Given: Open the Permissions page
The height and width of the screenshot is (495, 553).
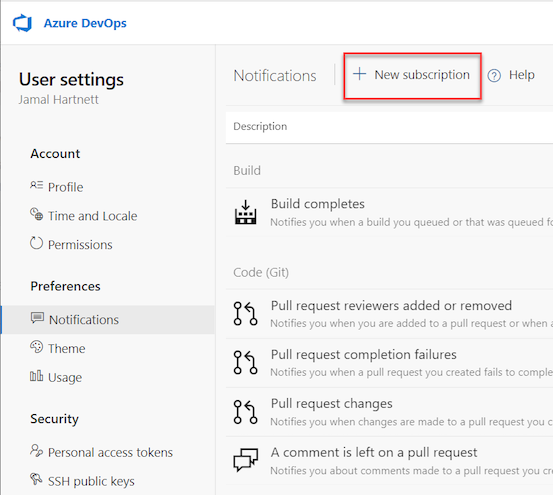Looking at the screenshot, I should pyautogui.click(x=80, y=245).
